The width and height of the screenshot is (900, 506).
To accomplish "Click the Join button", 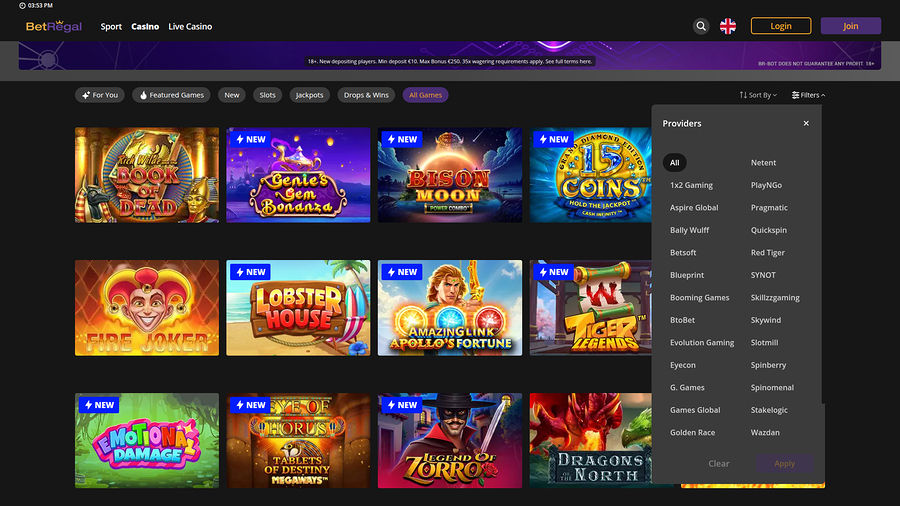I will (x=851, y=26).
